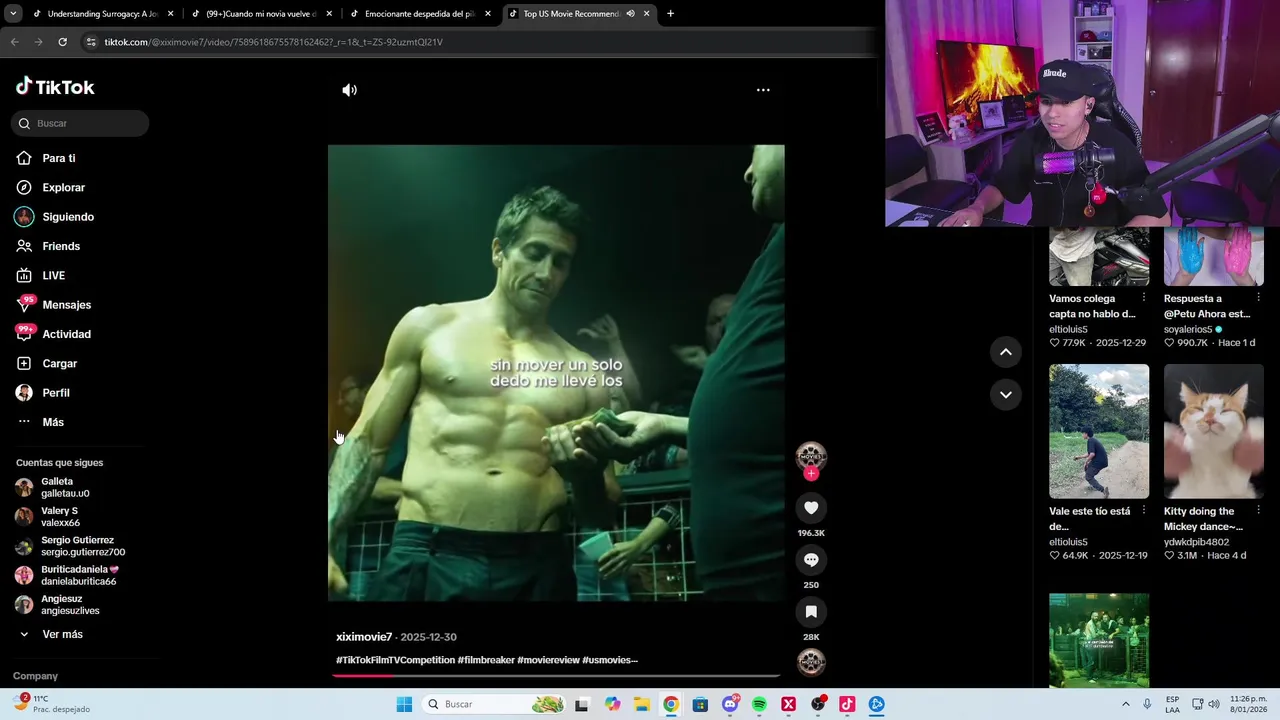
Task: Open Microsoft Store from taskbar
Action: (700, 704)
